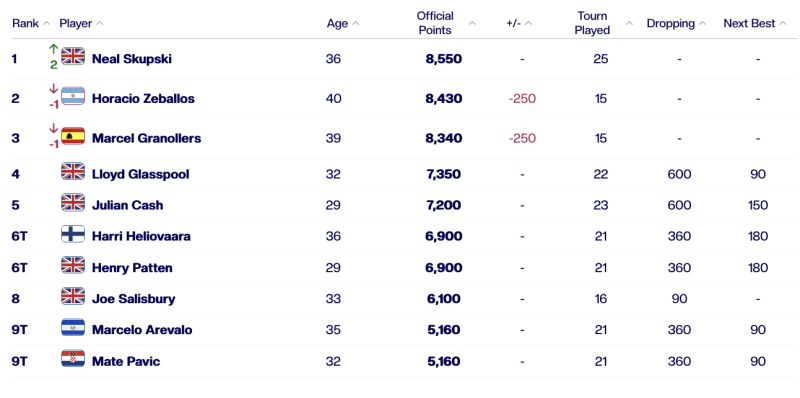Click the Spain flag beside Marcel Granollers

pyautogui.click(x=73, y=135)
